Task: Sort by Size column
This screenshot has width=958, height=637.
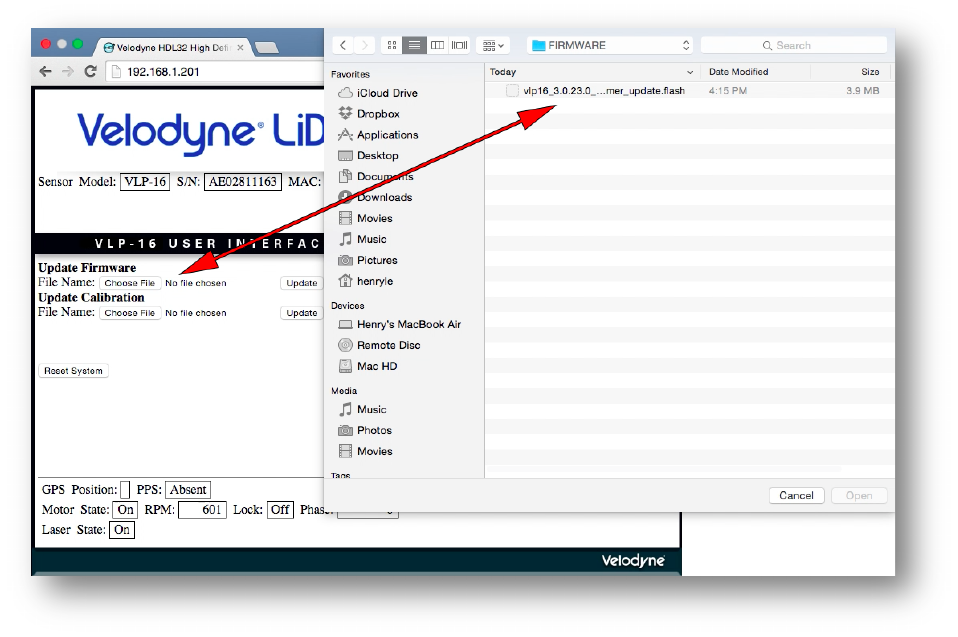Action: (852, 71)
